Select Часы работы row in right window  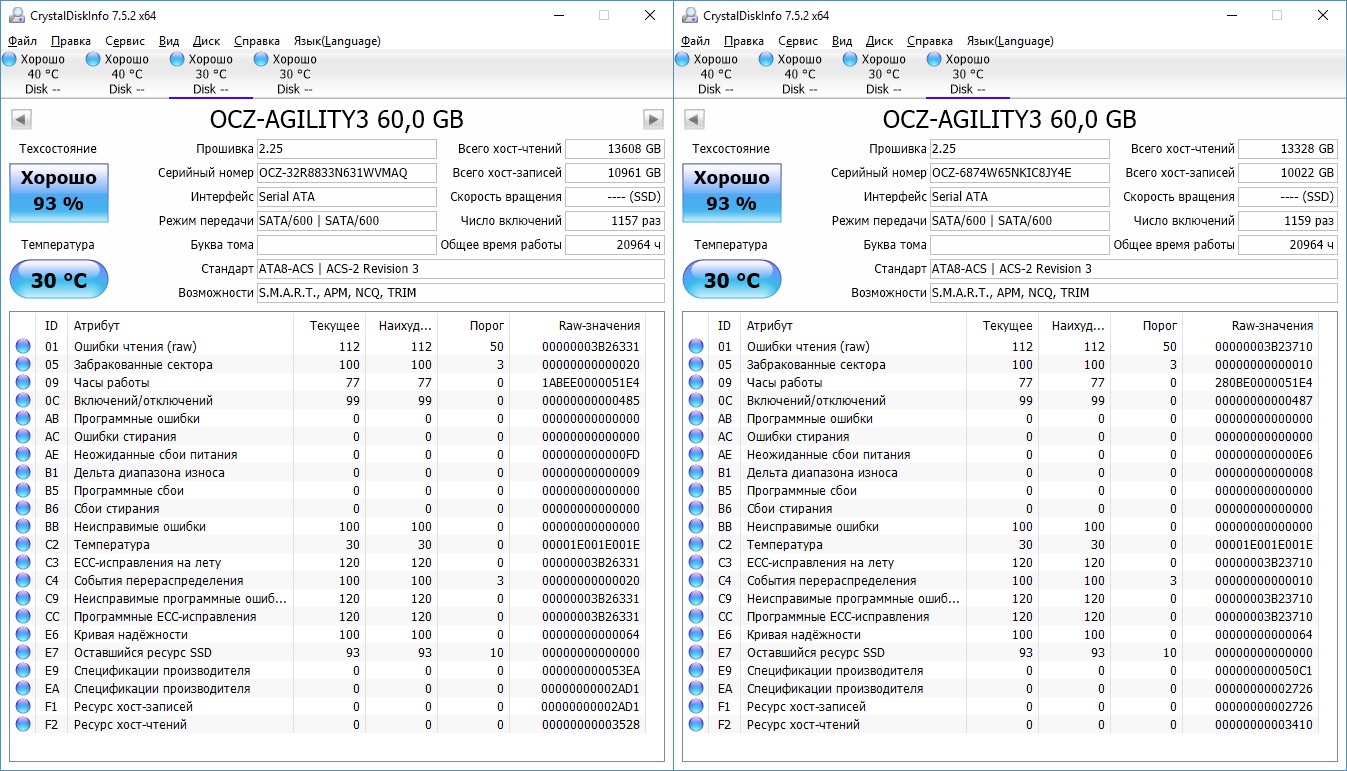(x=1001, y=383)
